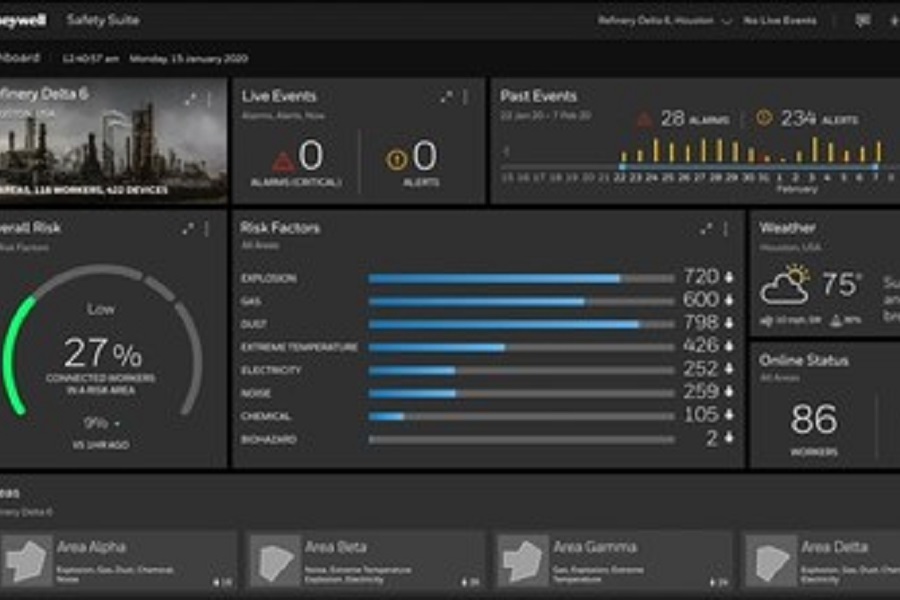Expand the Overall Risk panel
Image resolution: width=900 pixels, height=600 pixels.
click(188, 229)
